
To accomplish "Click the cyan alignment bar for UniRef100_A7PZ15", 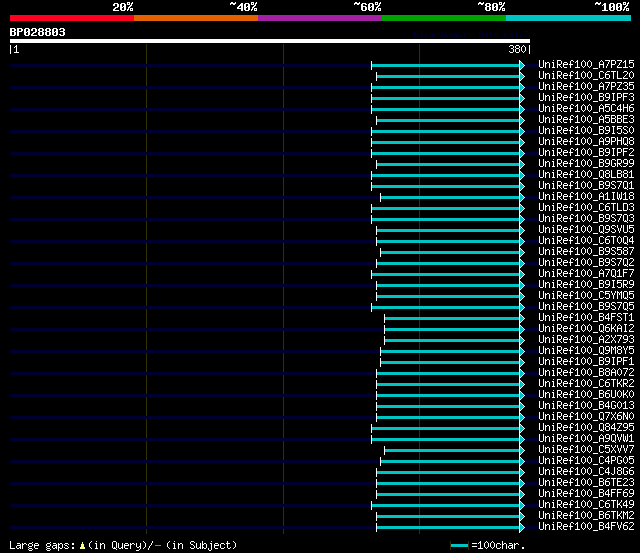I will click(x=445, y=65).
